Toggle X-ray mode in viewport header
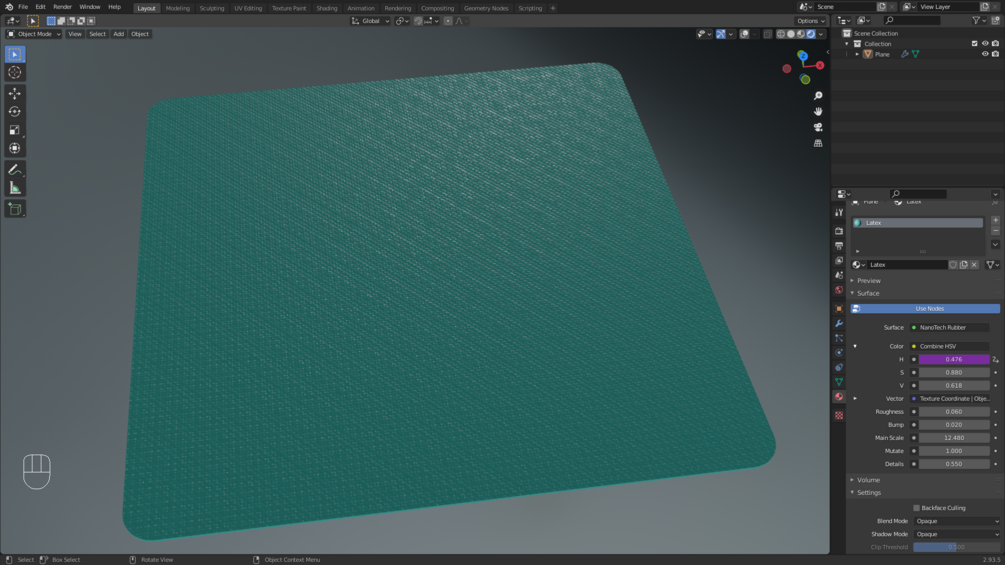 767,34
